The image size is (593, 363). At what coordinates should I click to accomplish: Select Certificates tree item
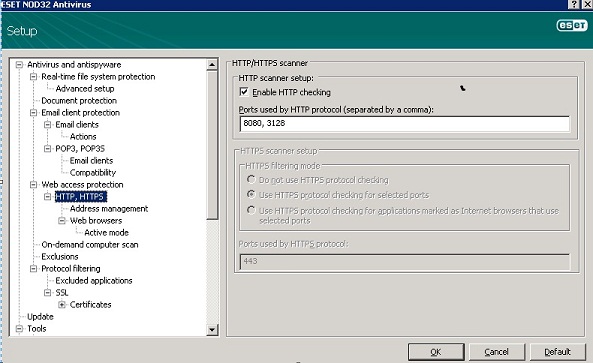pos(90,304)
